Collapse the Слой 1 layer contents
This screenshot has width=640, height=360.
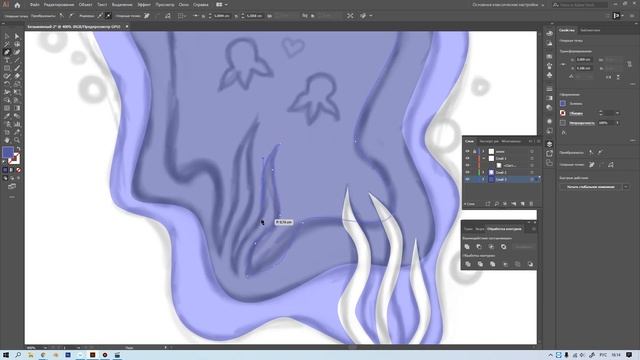pyautogui.click(x=483, y=158)
